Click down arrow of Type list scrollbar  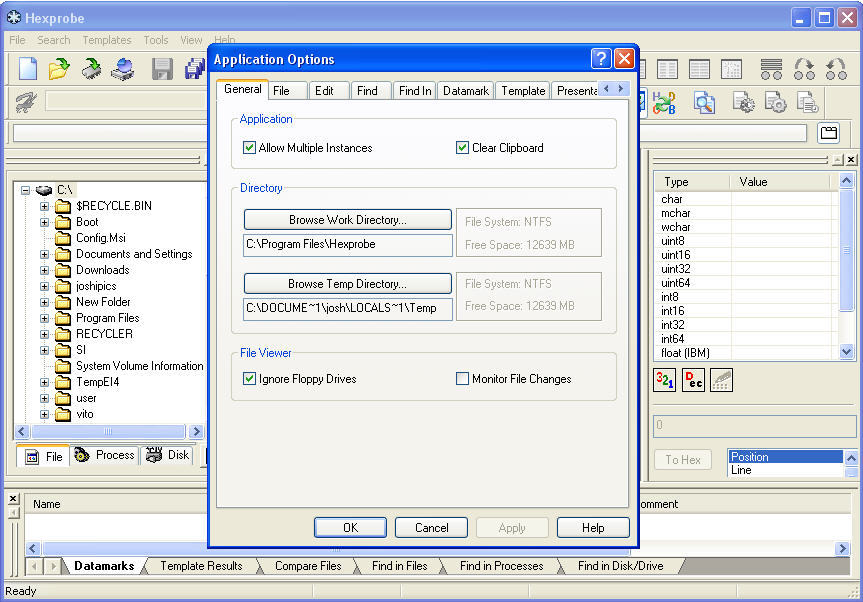[846, 352]
